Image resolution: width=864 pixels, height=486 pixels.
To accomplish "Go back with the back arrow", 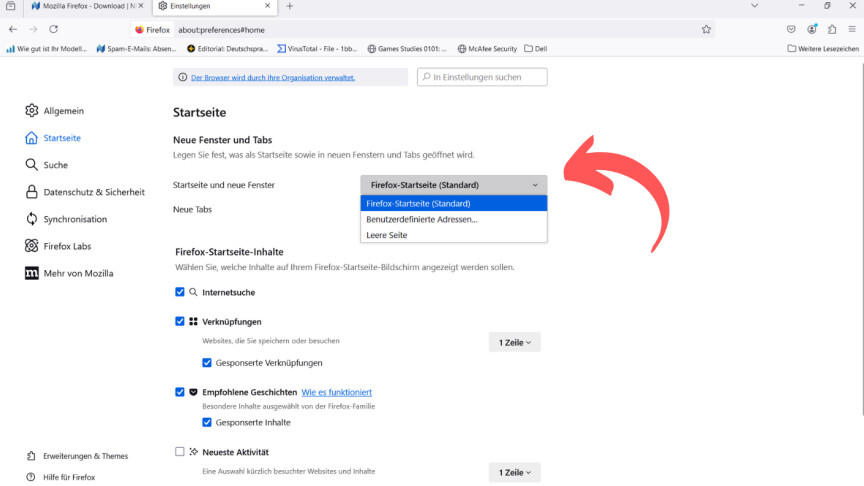I will click(13, 29).
